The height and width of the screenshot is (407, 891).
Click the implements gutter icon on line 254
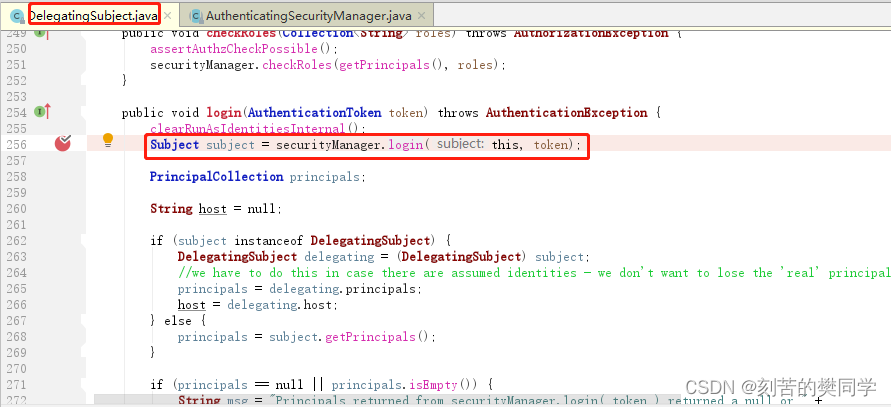pos(43,112)
